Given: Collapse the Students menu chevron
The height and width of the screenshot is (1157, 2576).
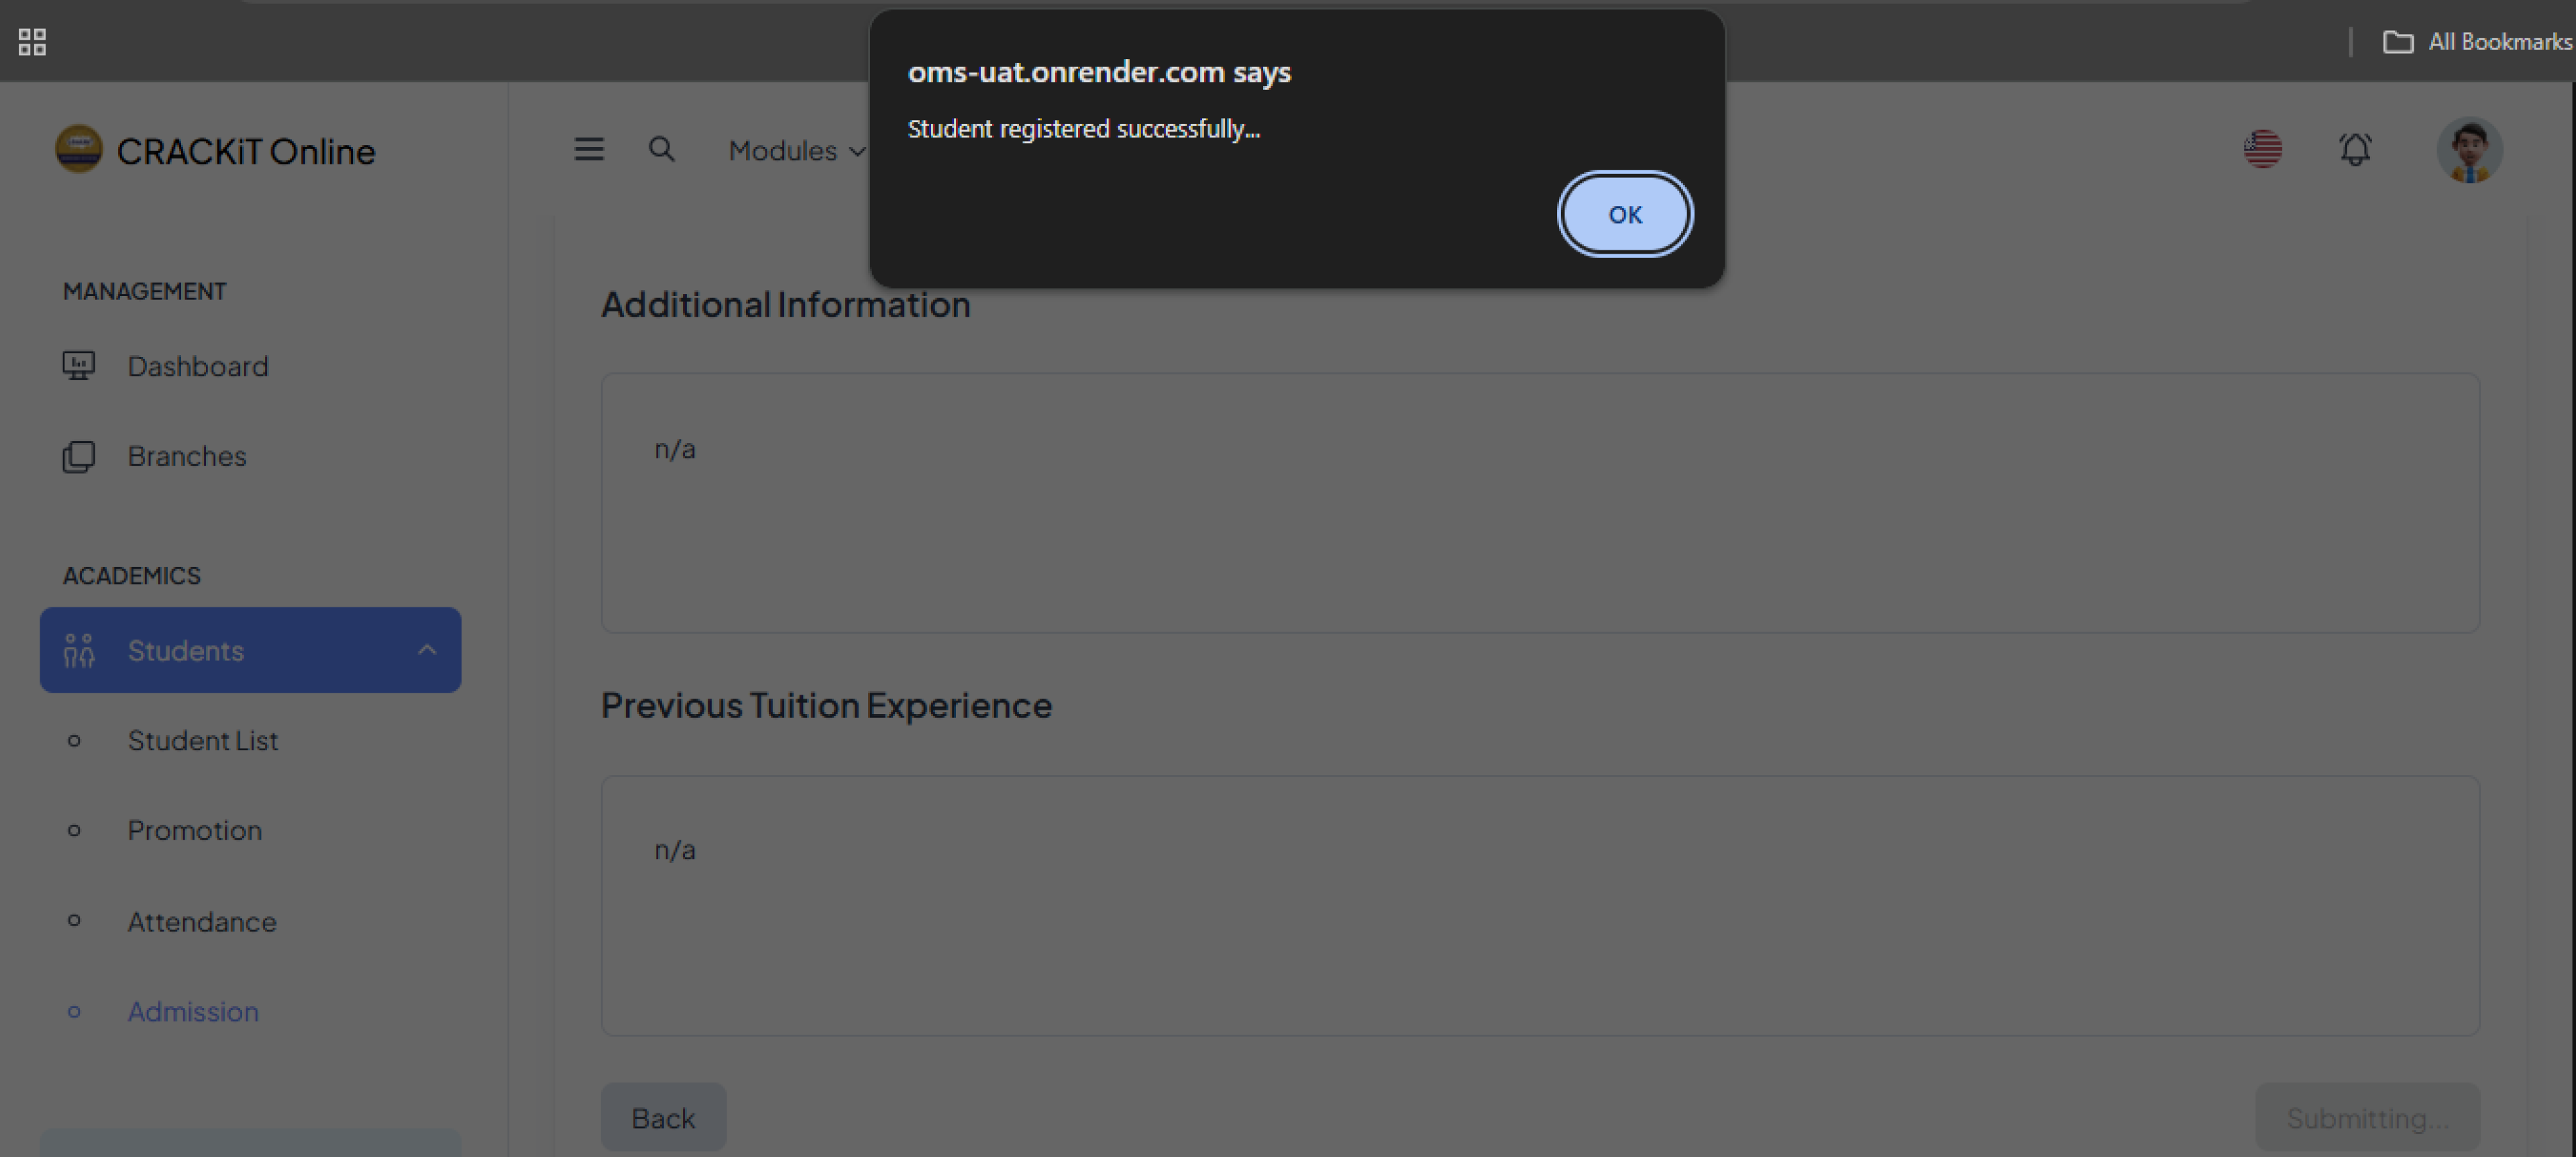Looking at the screenshot, I should click(x=427, y=650).
